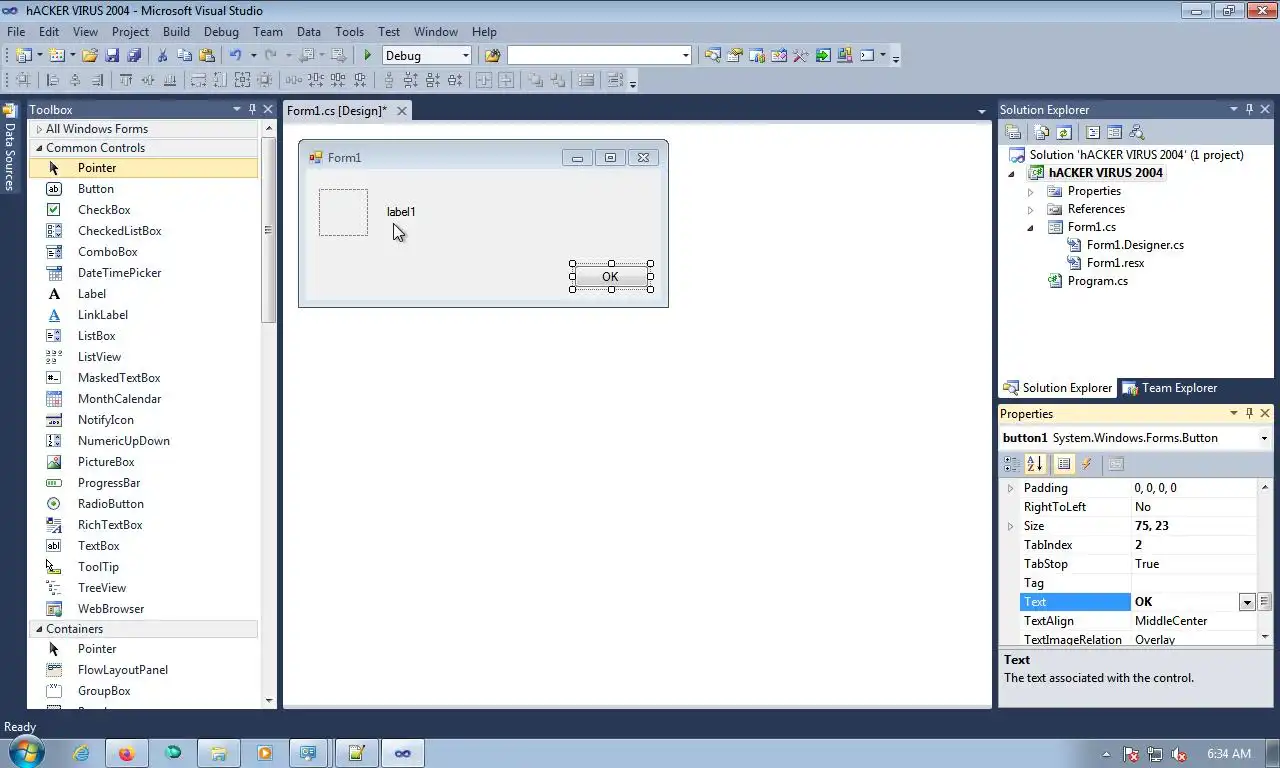Image resolution: width=1280 pixels, height=768 pixels.
Task: Click the Align Lefts layout icon
Action: click(52, 80)
